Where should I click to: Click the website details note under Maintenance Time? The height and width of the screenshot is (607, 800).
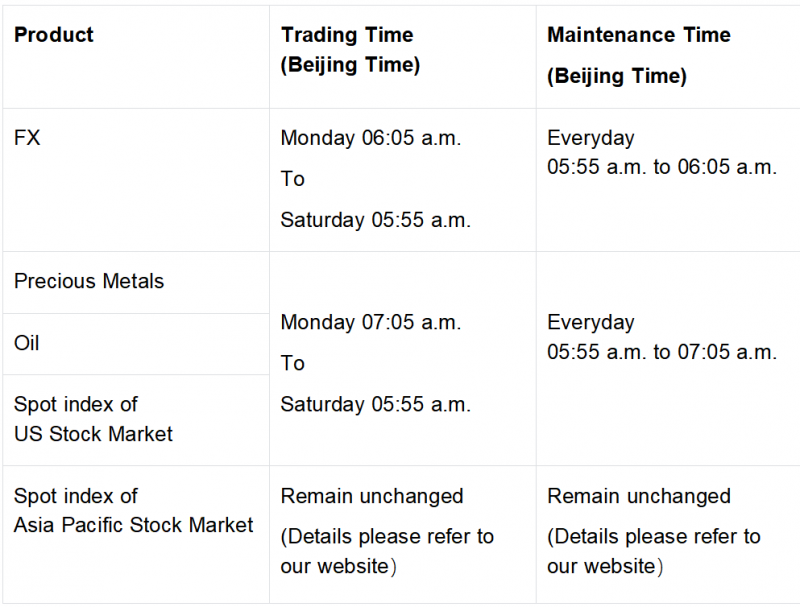[x=654, y=551]
